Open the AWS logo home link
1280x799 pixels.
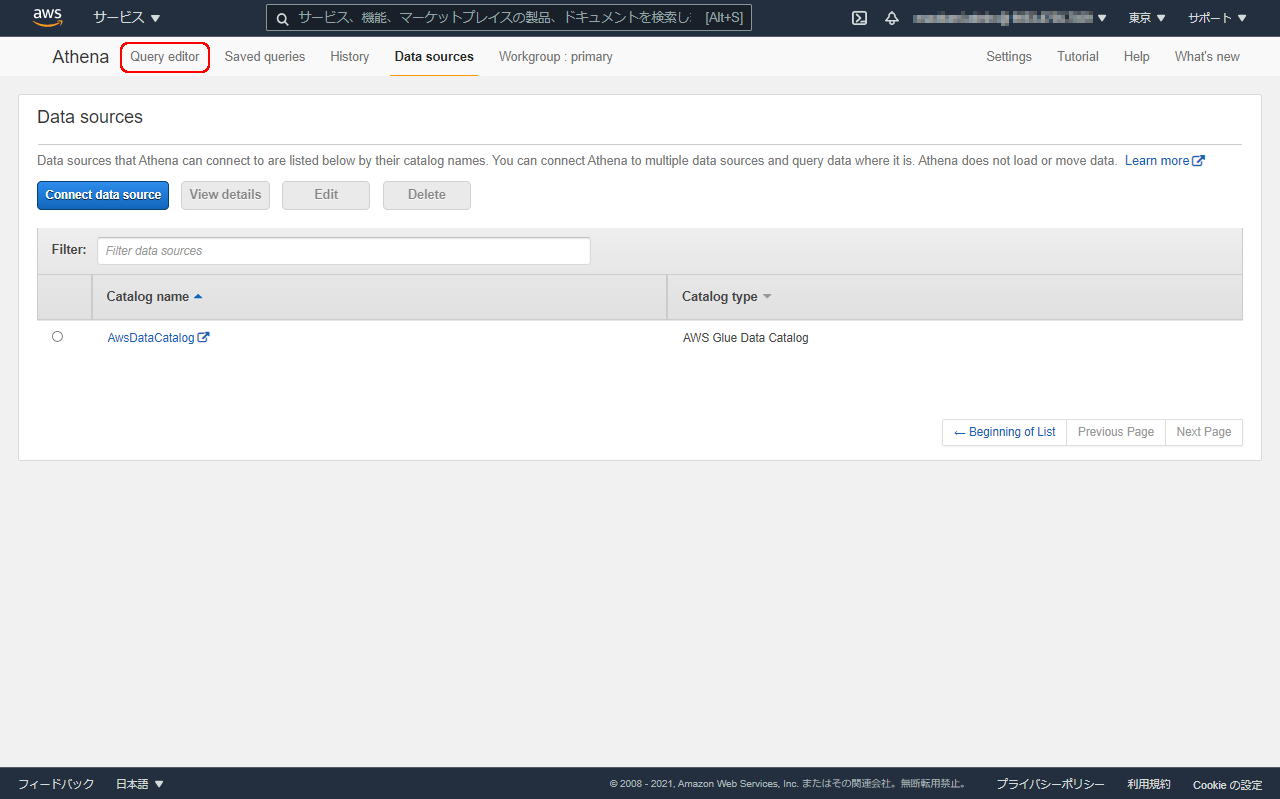47,17
